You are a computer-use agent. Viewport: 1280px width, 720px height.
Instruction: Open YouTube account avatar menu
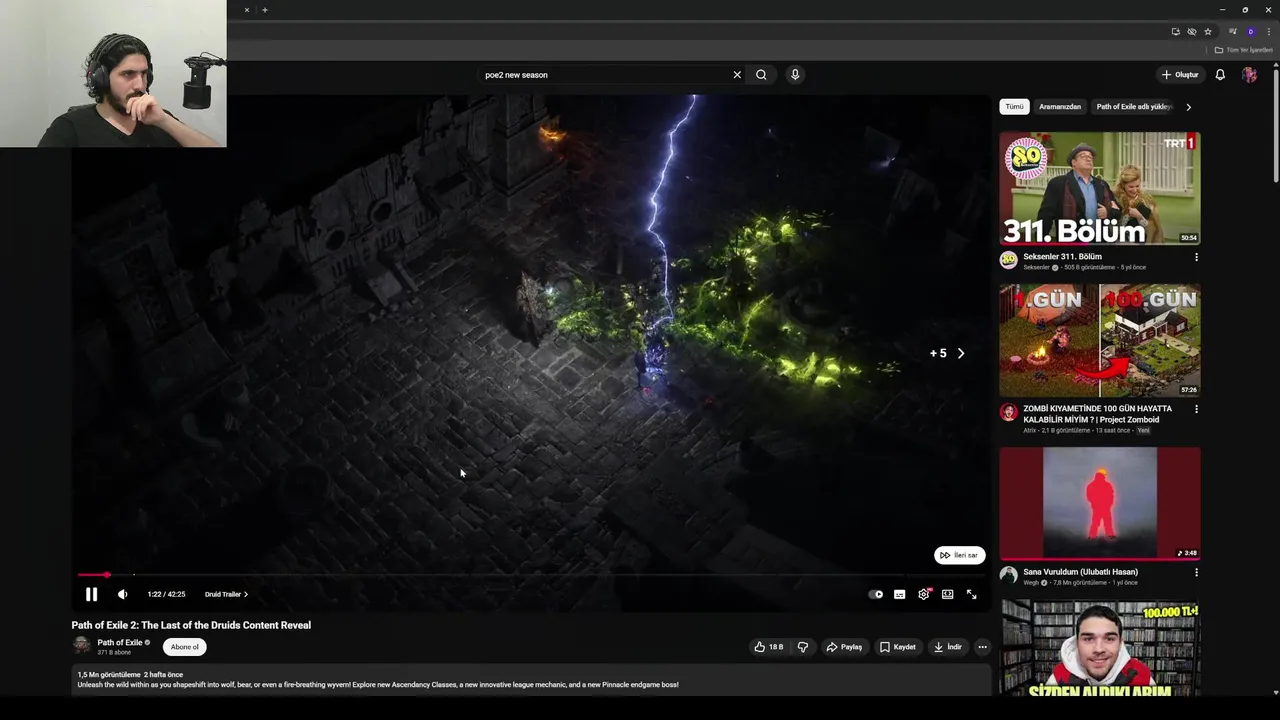click(x=1249, y=75)
